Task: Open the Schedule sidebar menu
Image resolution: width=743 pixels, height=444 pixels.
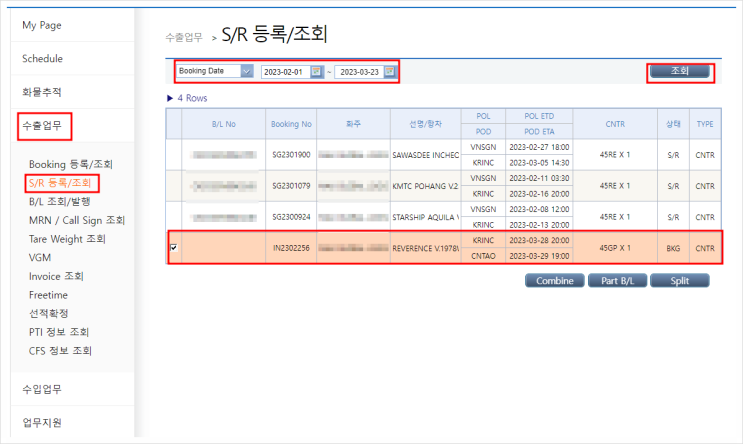Action: pos(42,59)
